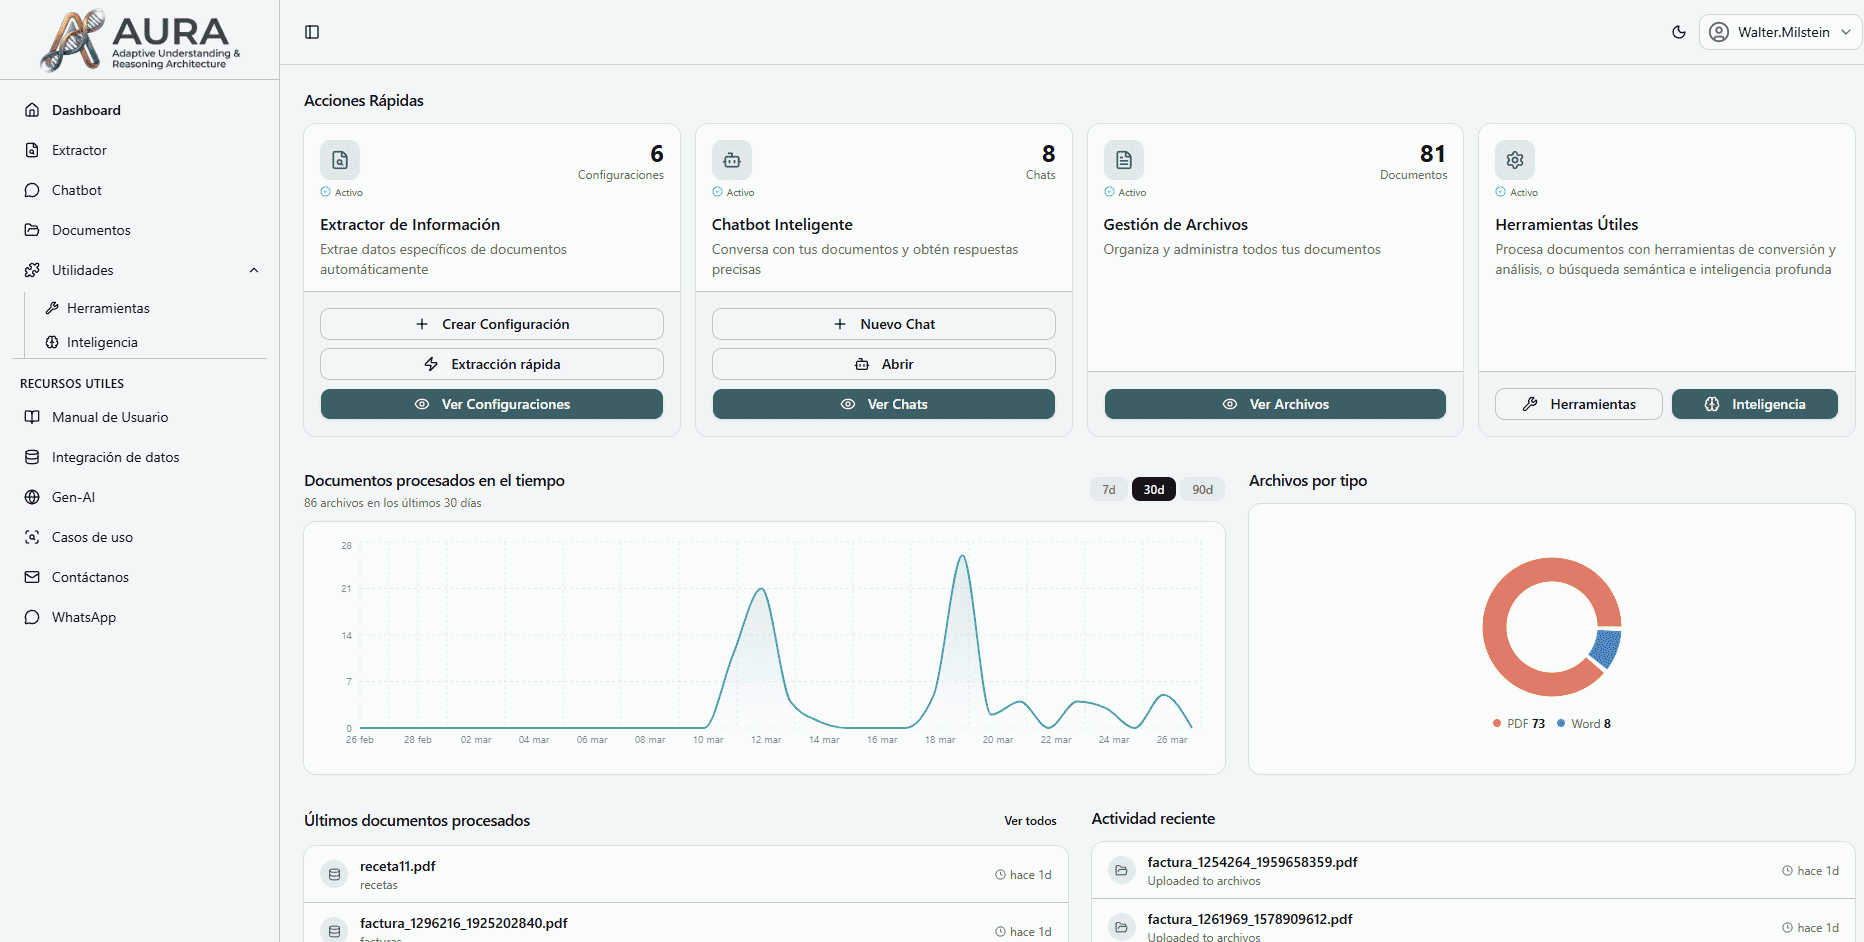The height and width of the screenshot is (942, 1864).
Task: Open Casos de uso in sidebar
Action: 92,537
